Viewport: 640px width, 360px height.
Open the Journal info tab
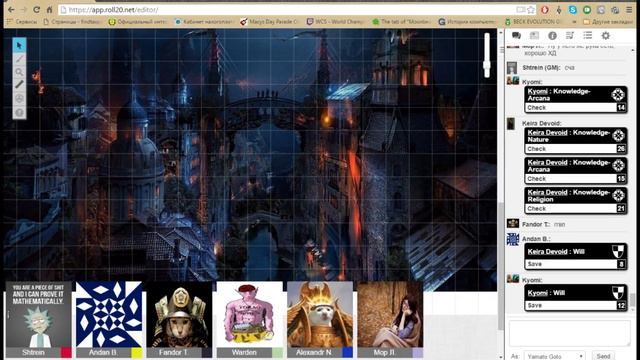[x=552, y=36]
